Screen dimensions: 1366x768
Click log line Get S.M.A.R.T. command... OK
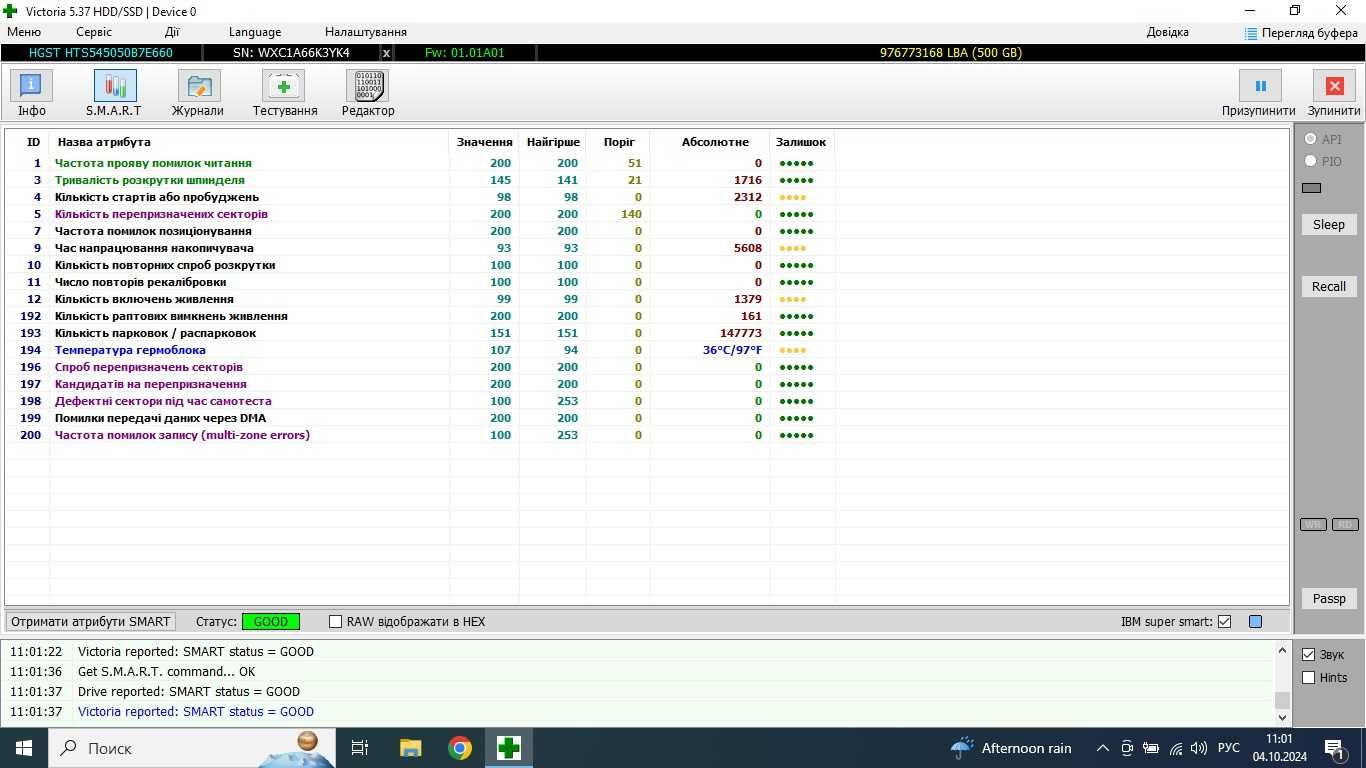point(166,672)
